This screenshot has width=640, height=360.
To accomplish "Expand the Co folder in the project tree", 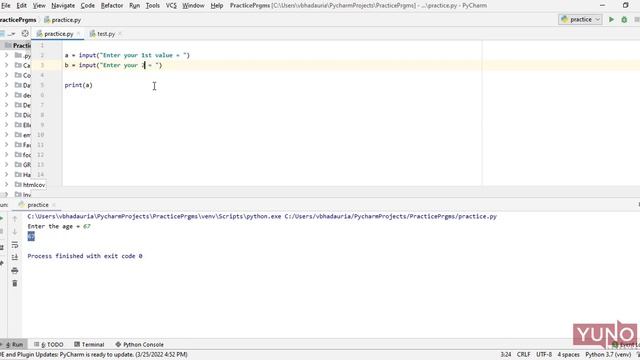I will point(6,75).
